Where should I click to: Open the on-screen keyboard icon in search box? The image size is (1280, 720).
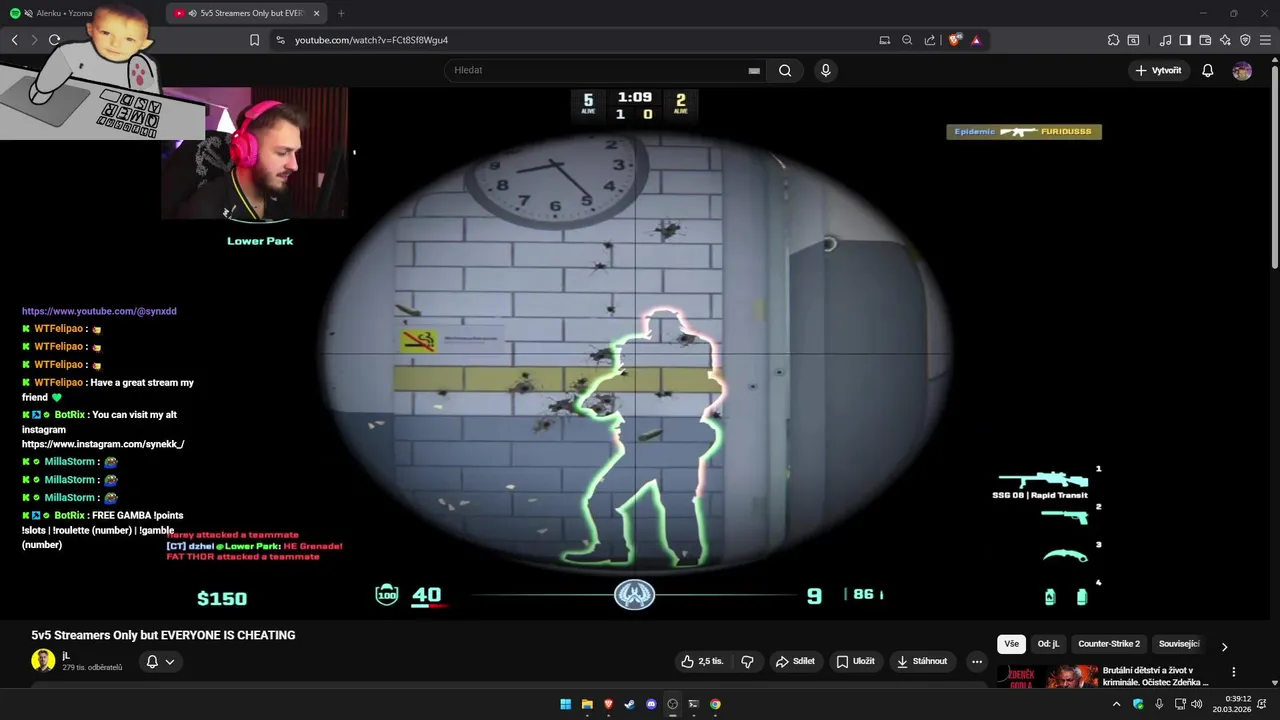(x=754, y=70)
